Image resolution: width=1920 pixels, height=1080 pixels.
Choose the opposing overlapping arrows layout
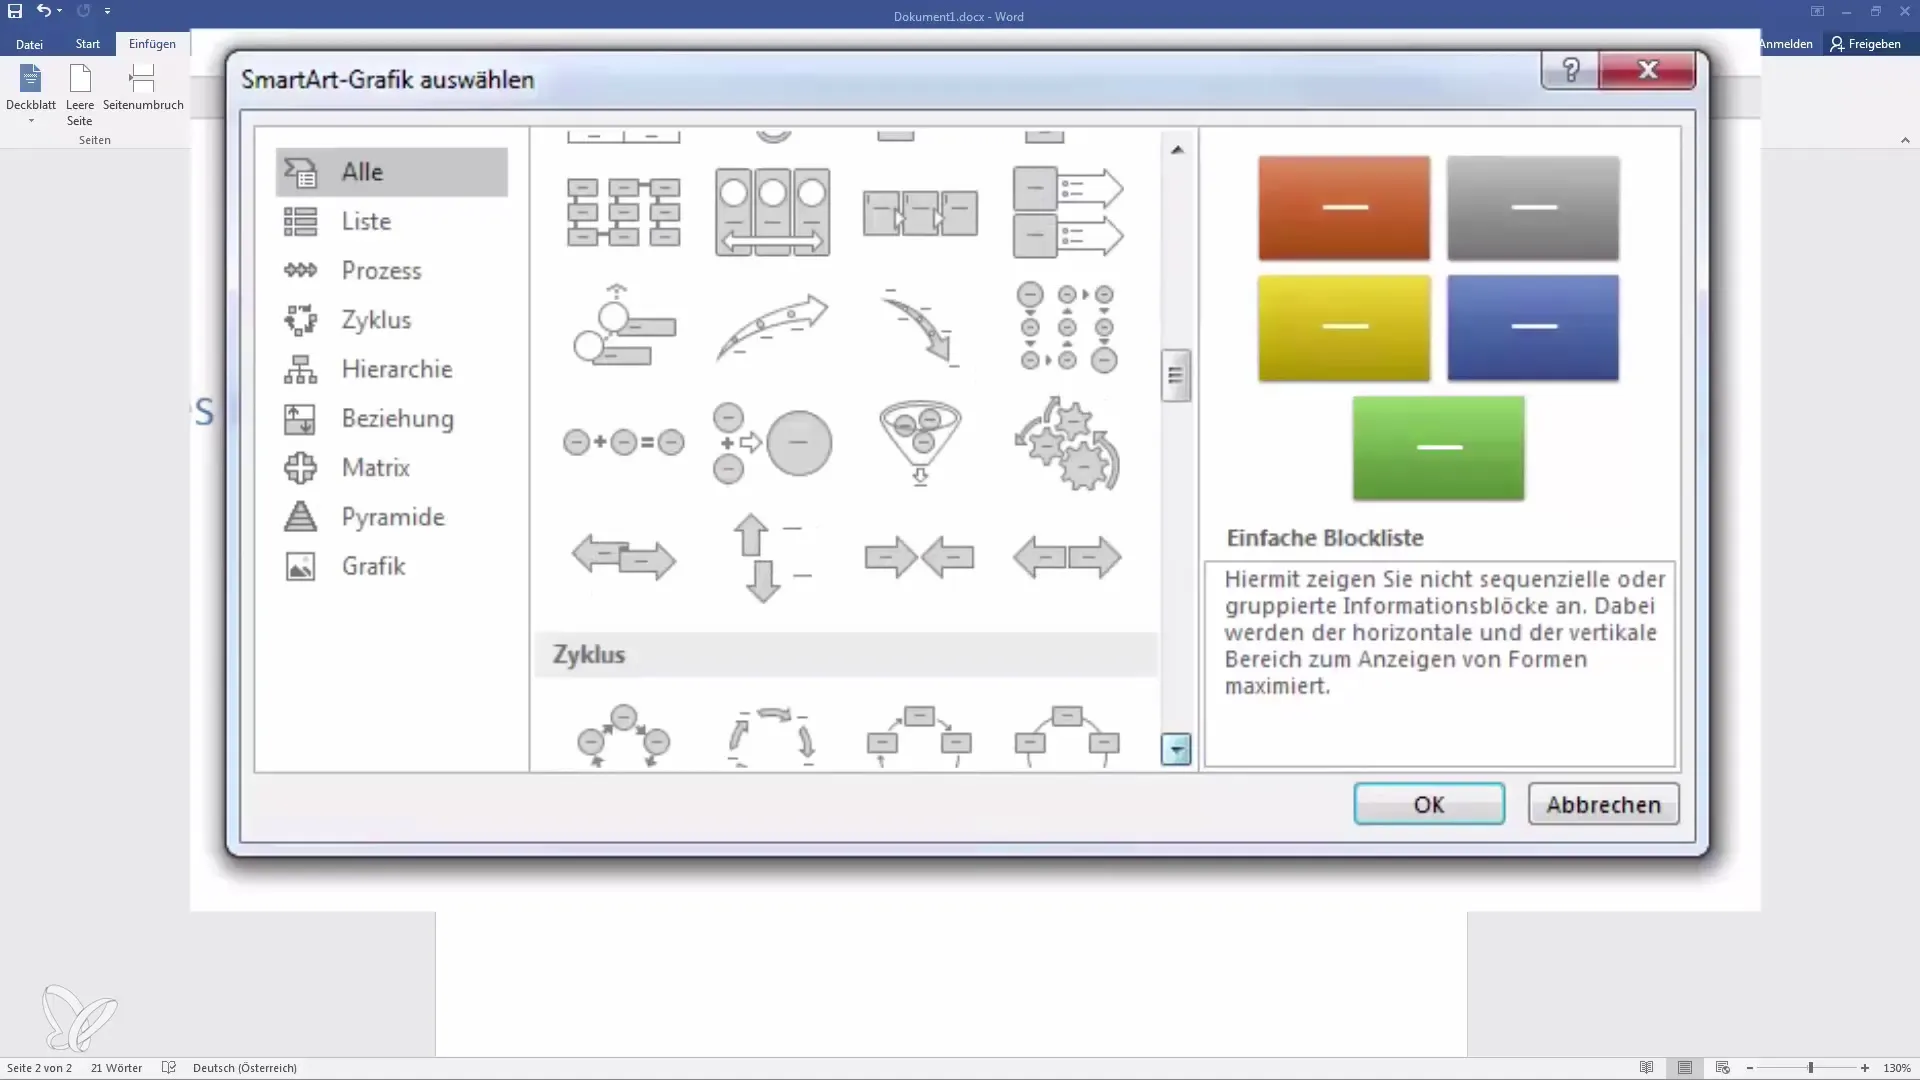(624, 557)
